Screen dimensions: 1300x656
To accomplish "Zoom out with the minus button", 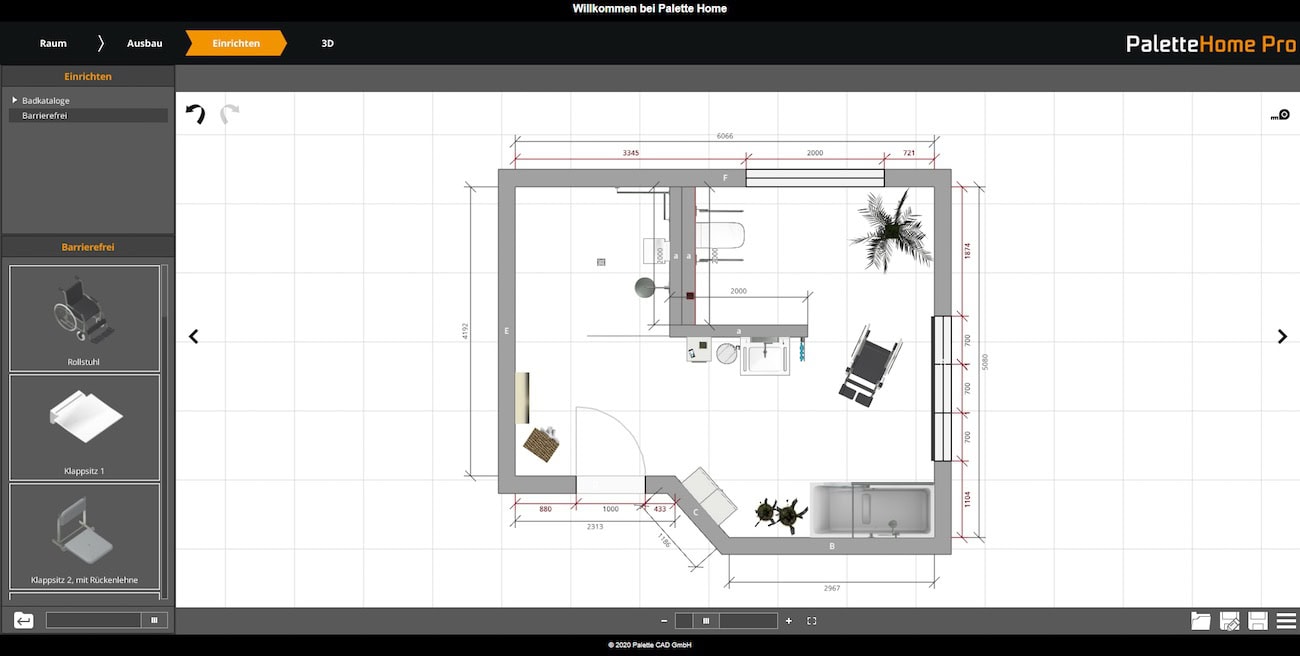I will tap(664, 621).
